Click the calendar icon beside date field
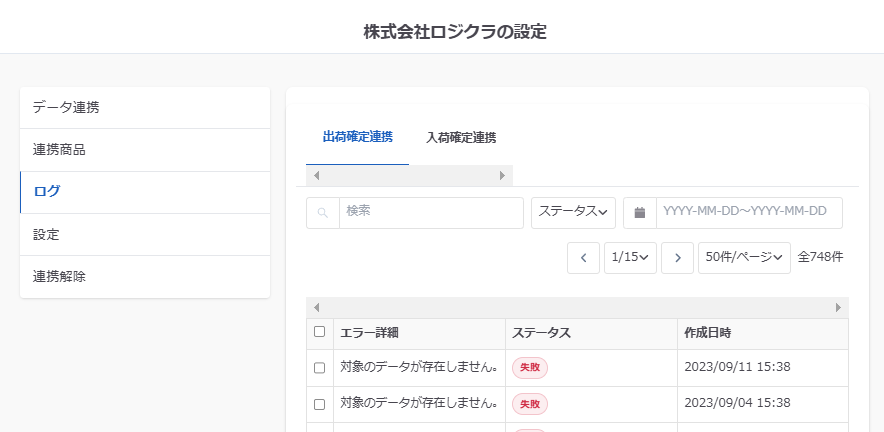The height and width of the screenshot is (432, 884). [640, 213]
